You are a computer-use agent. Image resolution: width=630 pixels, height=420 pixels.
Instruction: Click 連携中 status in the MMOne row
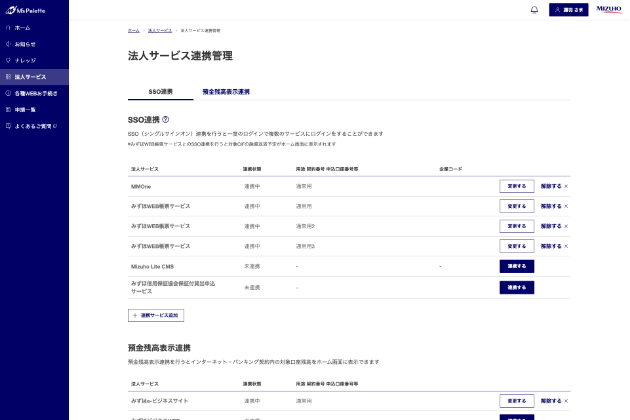click(252, 186)
